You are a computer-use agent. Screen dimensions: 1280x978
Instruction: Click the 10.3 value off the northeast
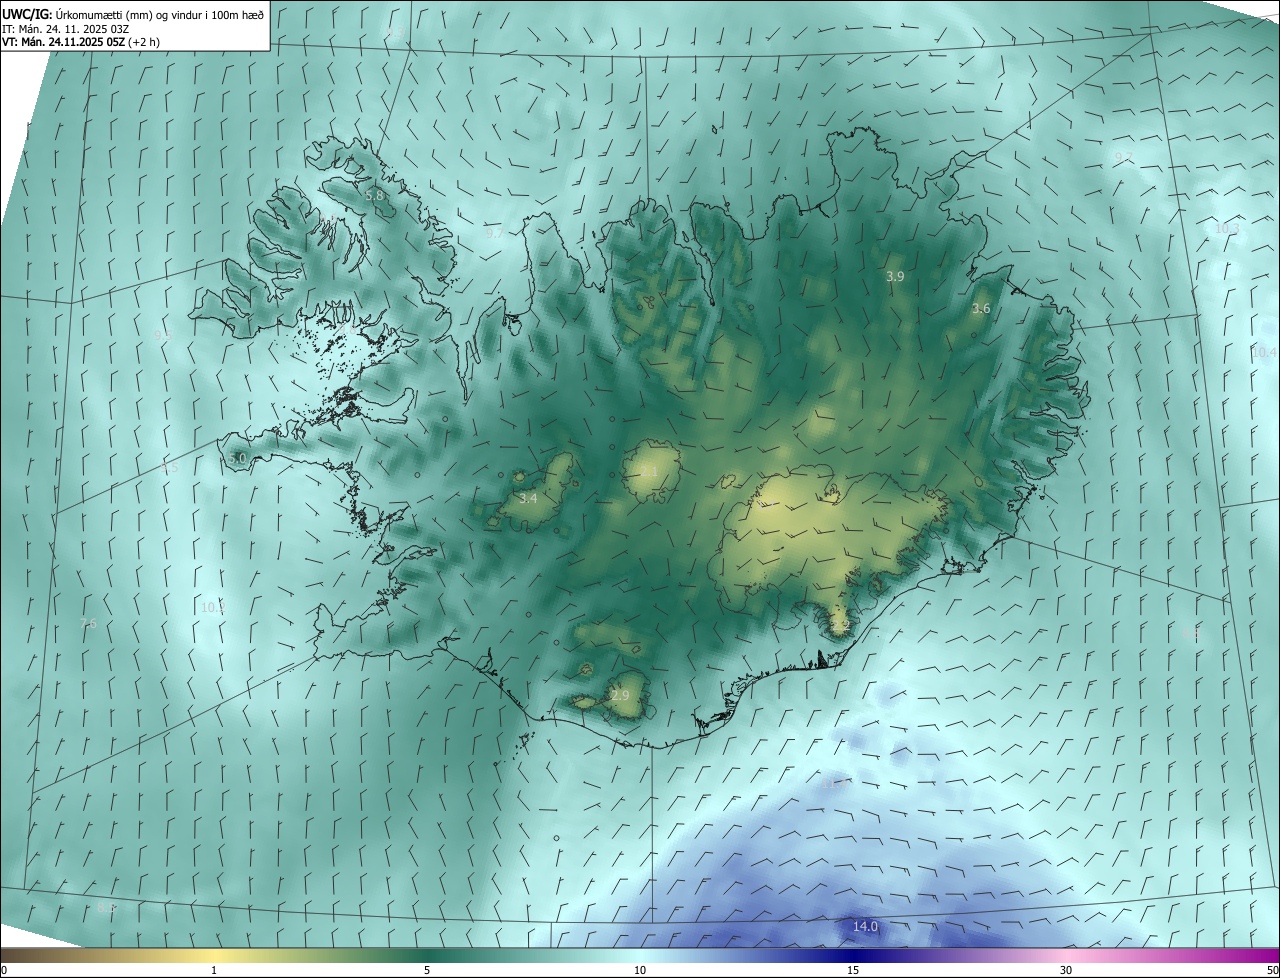(1227, 229)
